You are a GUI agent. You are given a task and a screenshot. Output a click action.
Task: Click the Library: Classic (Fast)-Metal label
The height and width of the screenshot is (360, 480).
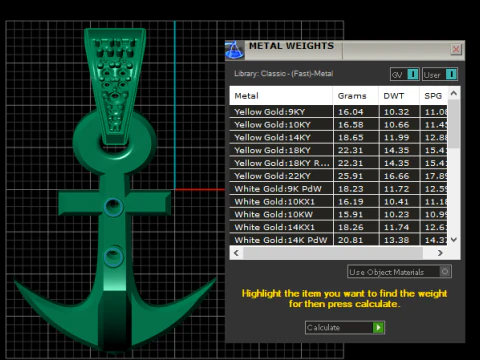tap(284, 73)
